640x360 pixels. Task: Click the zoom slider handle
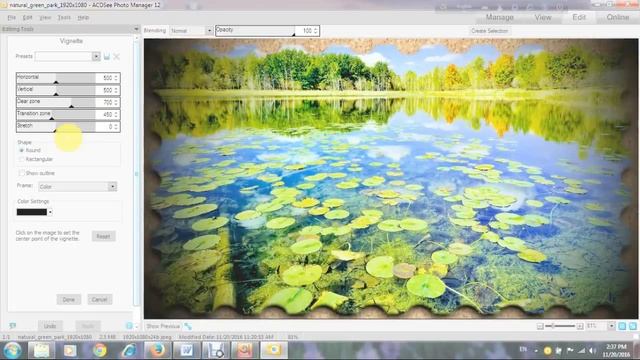553,326
